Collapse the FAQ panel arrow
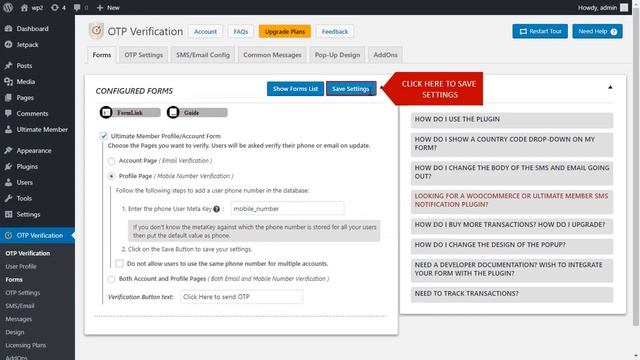Screen dimensions: 640x360 (610, 87)
